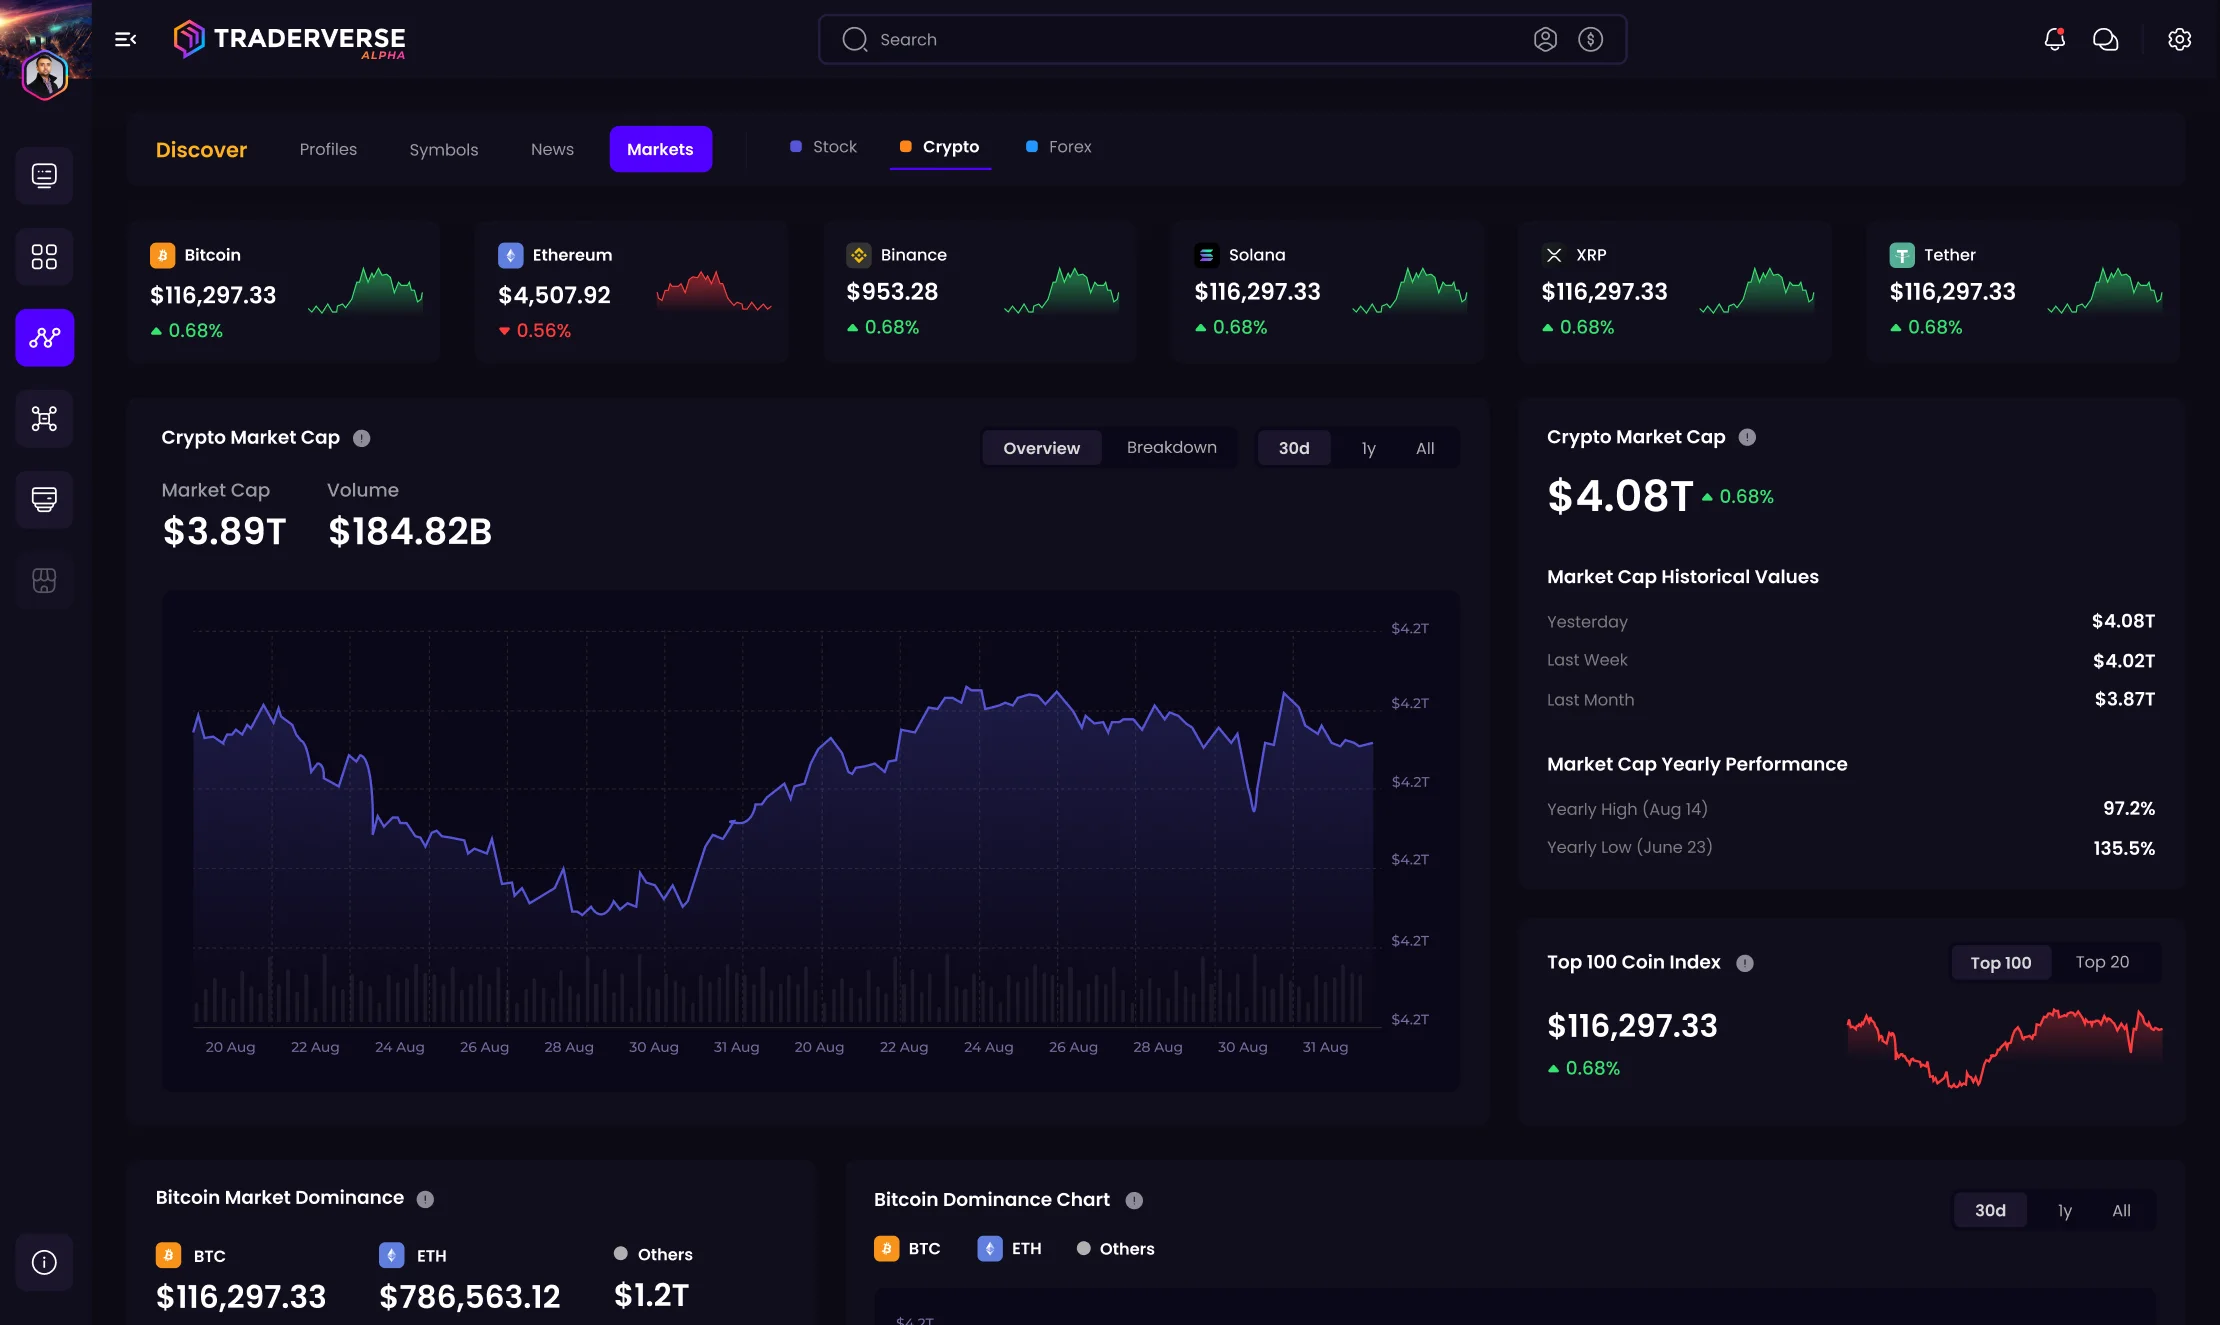Open the storefront icon in sidebar
This screenshot has height=1325, width=2220.
[x=44, y=580]
